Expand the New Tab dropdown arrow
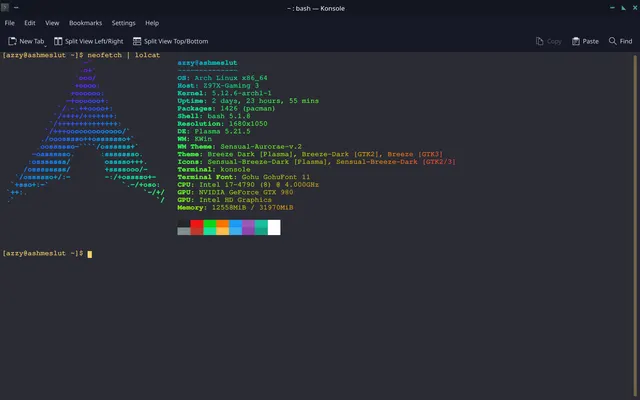Viewport: 640px width, 400px height. (45, 46)
